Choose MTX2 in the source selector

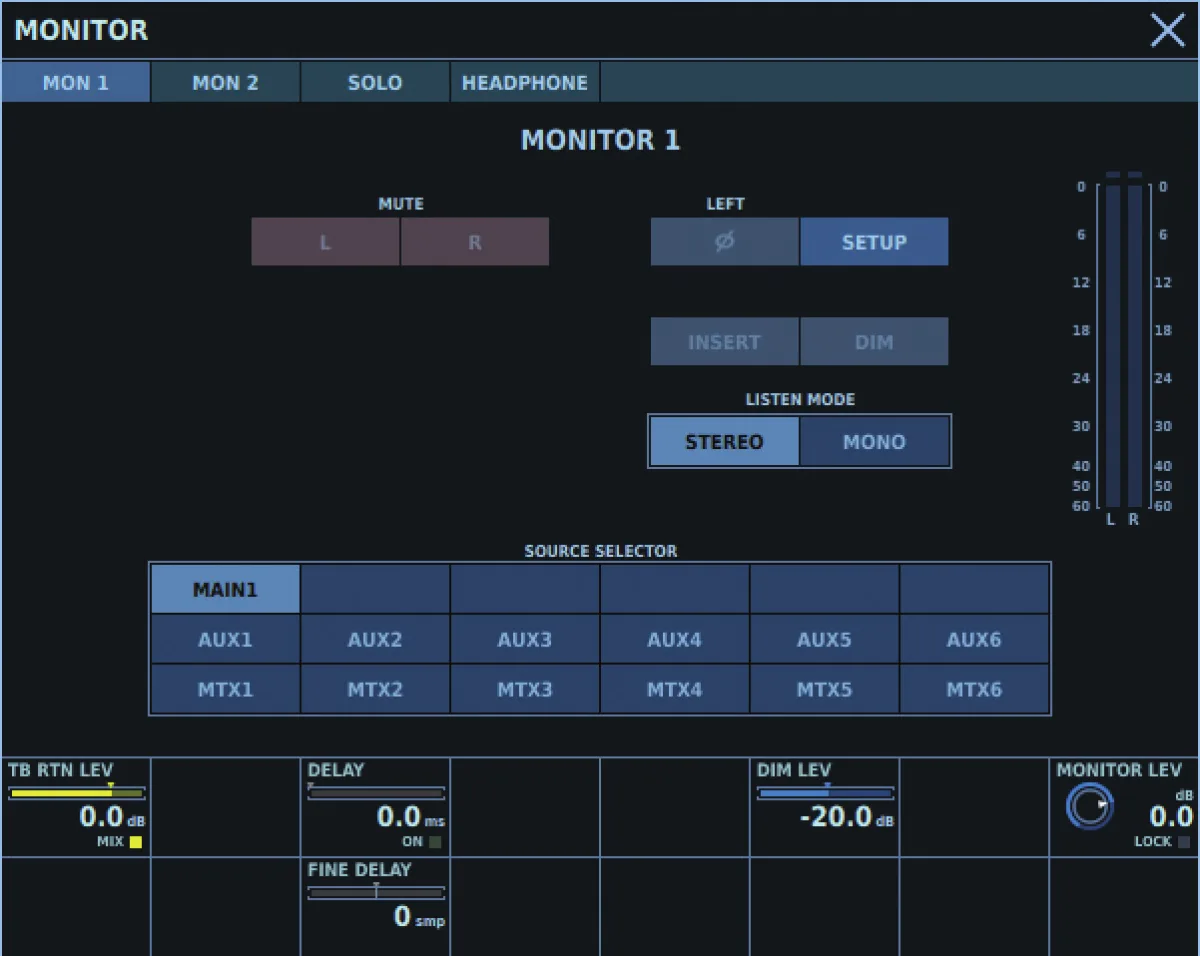(x=375, y=689)
